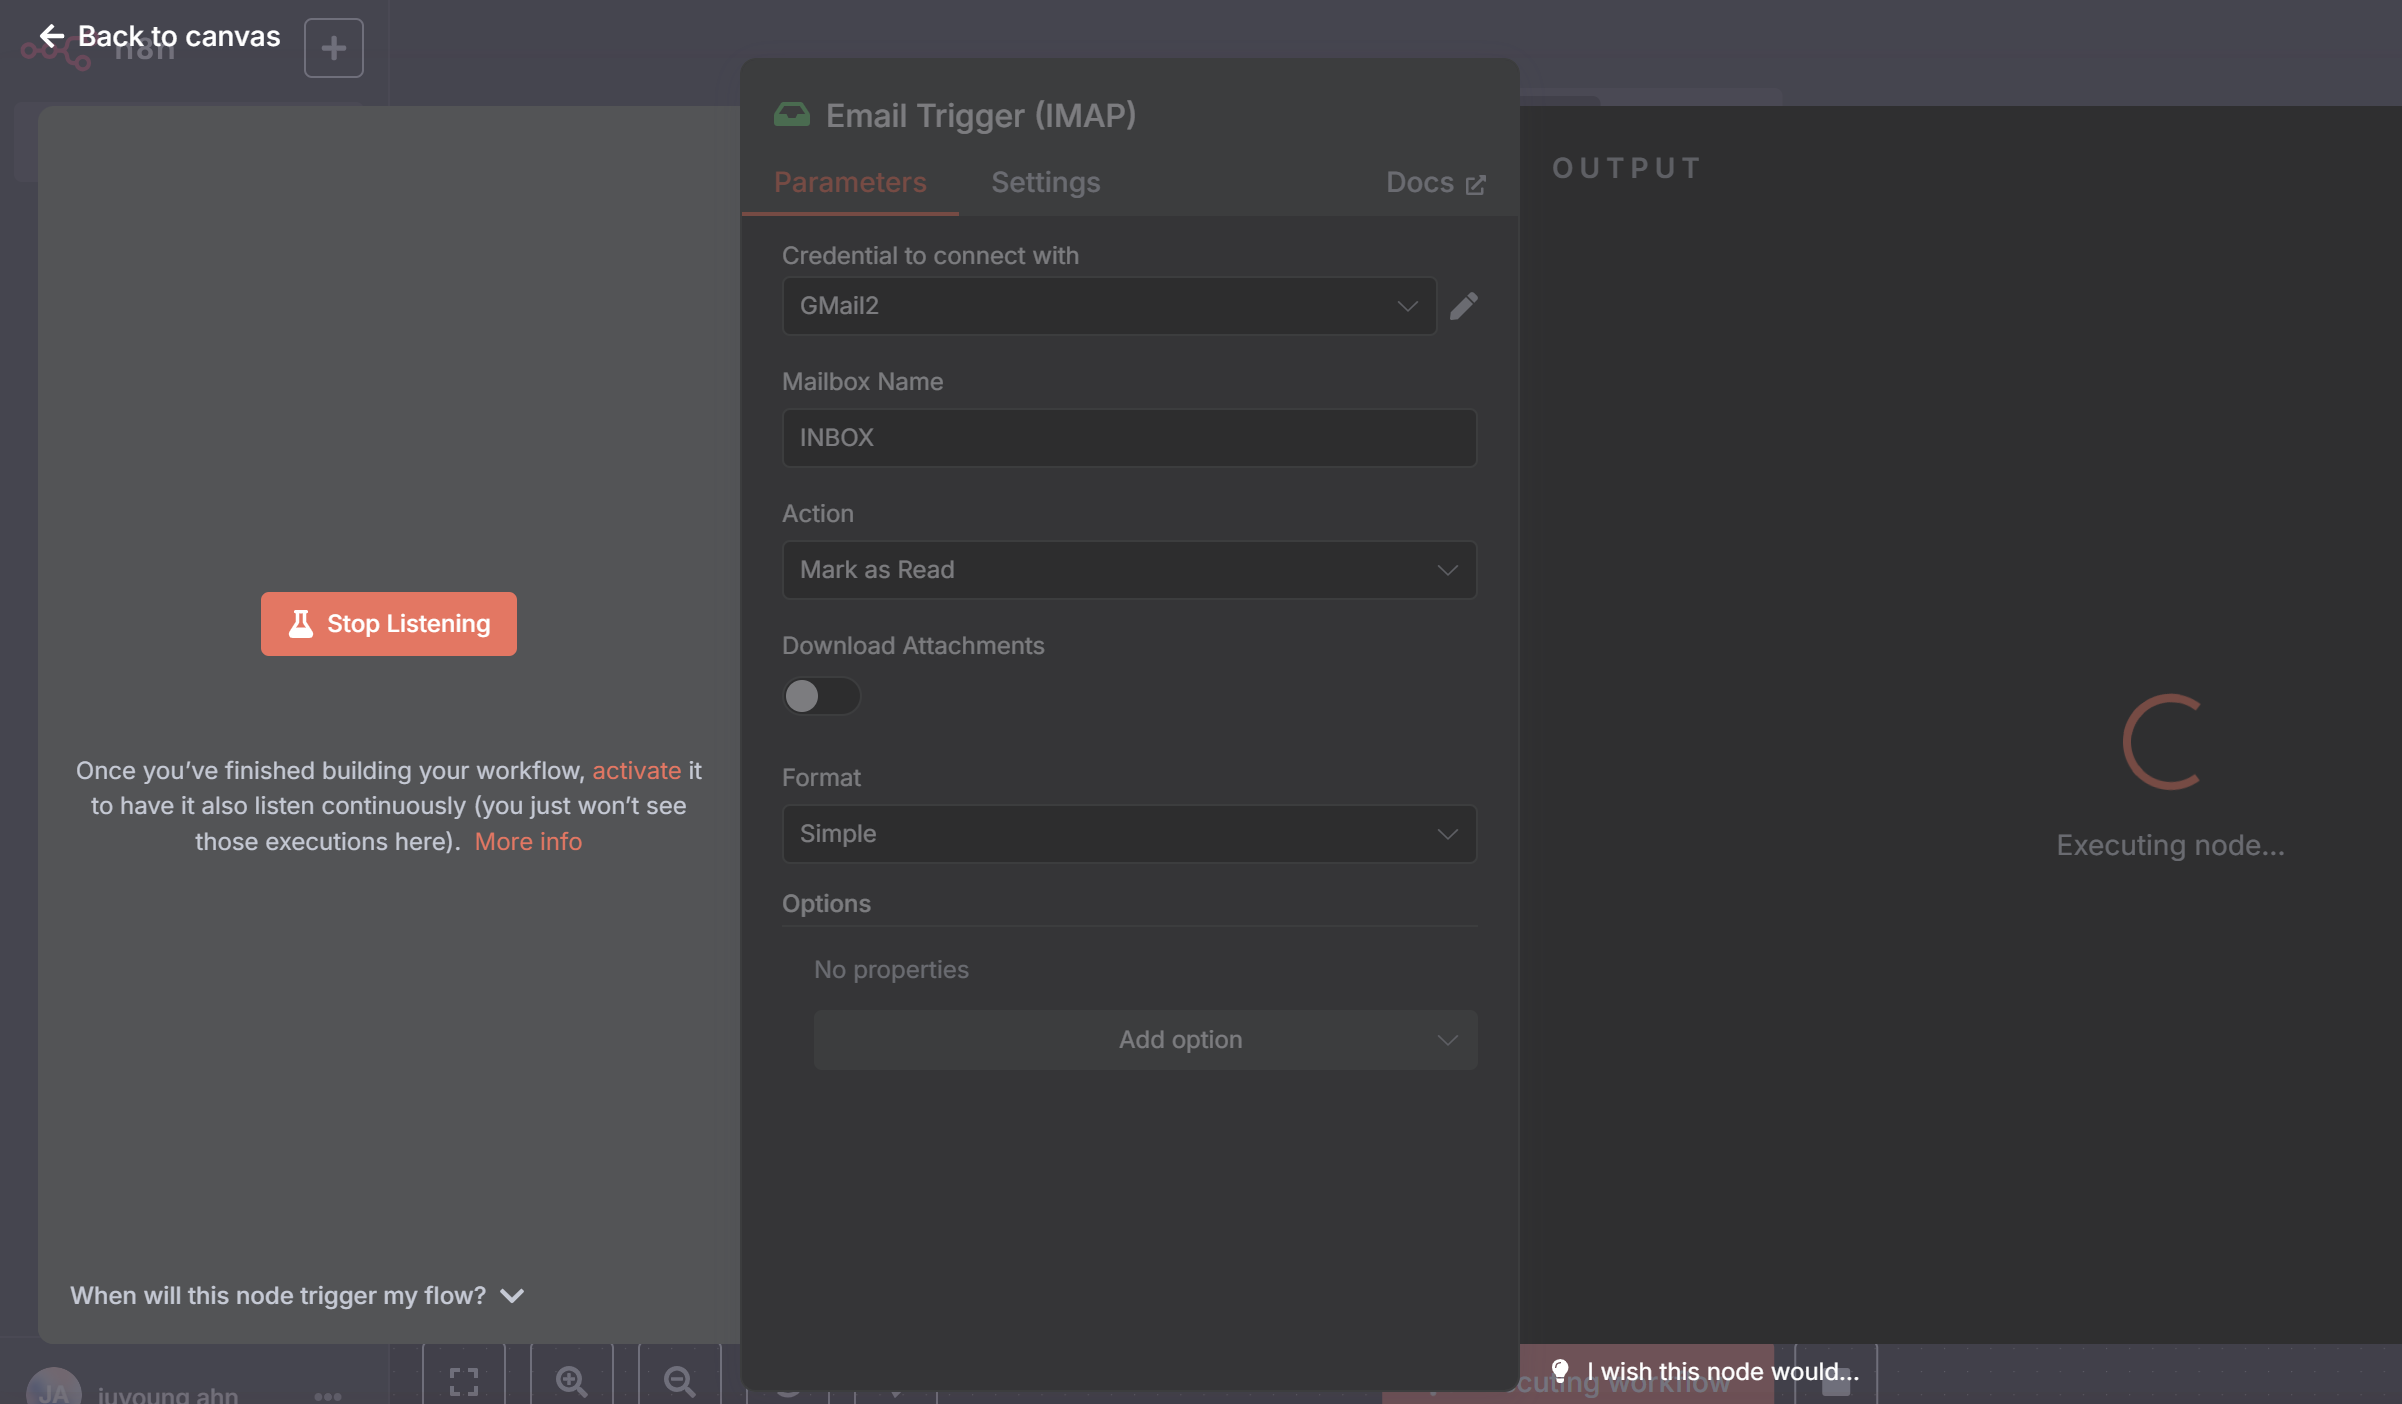Click the JA user avatar
This screenshot has width=2402, height=1404.
point(53,1388)
